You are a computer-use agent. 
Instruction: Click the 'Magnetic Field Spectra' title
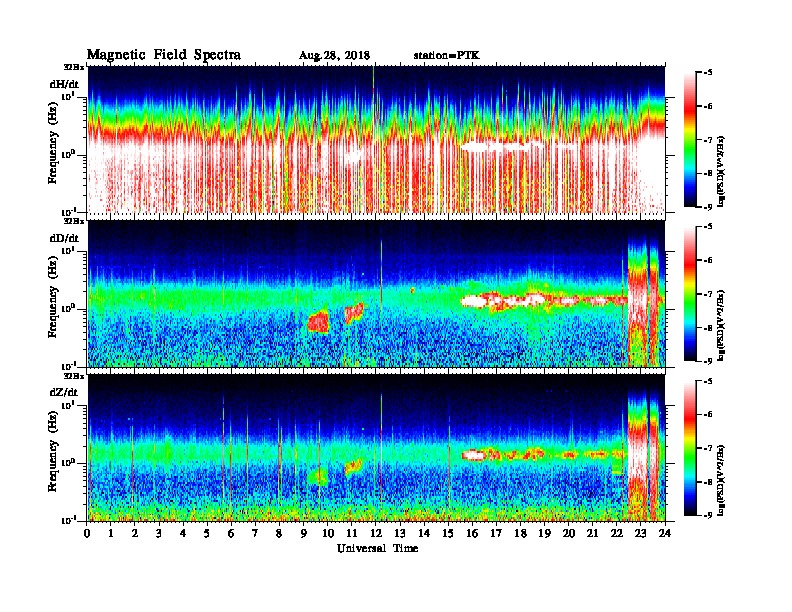click(164, 55)
